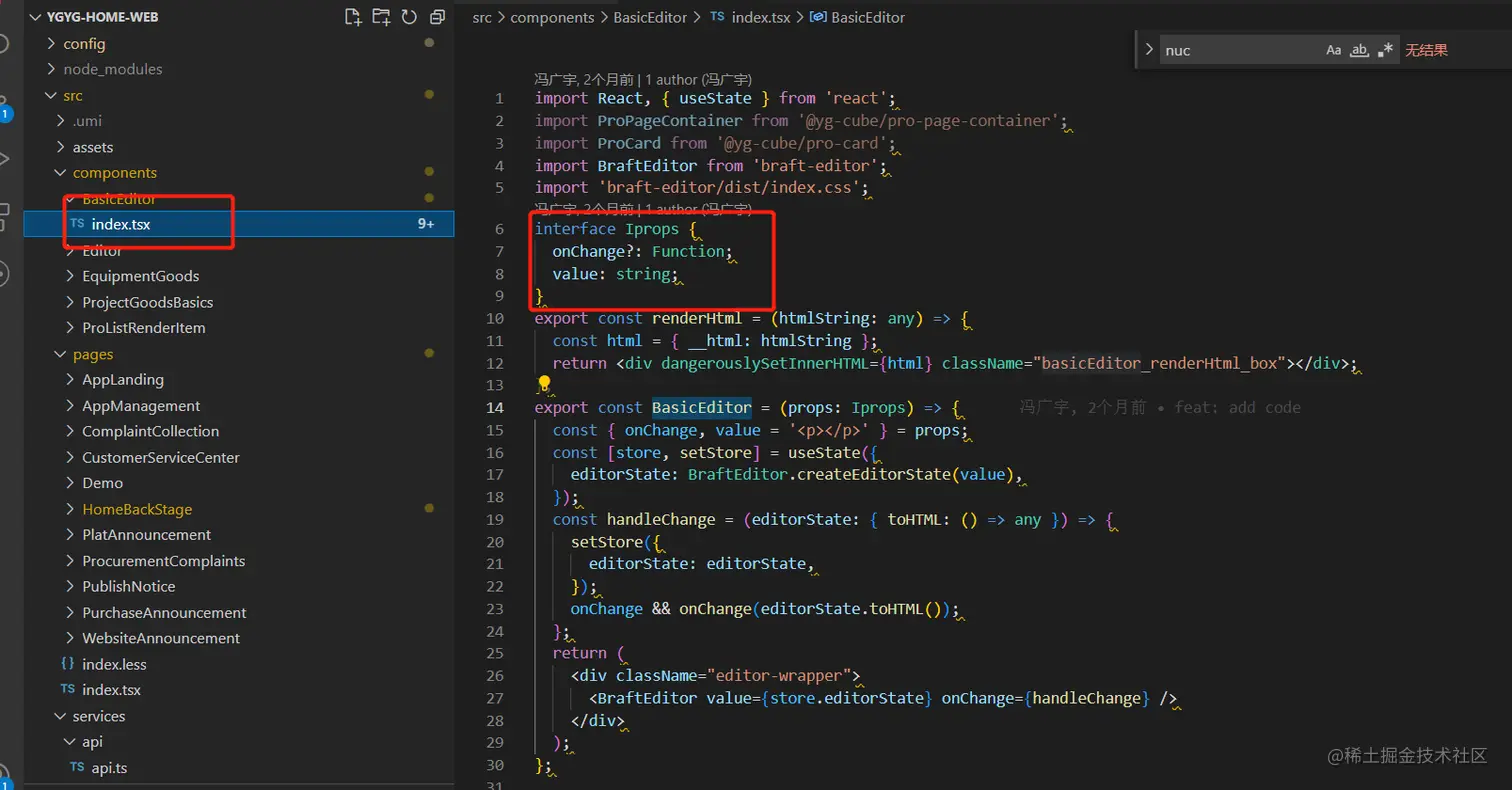Collapse the src folder chevron
Image resolution: width=1512 pixels, height=790 pixels.
[52, 96]
